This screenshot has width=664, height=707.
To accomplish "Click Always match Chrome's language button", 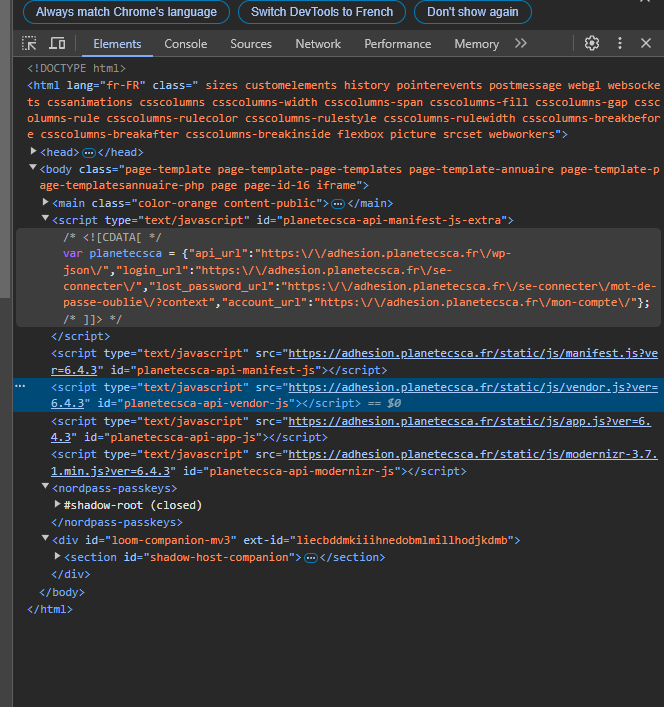I will 126,12.
